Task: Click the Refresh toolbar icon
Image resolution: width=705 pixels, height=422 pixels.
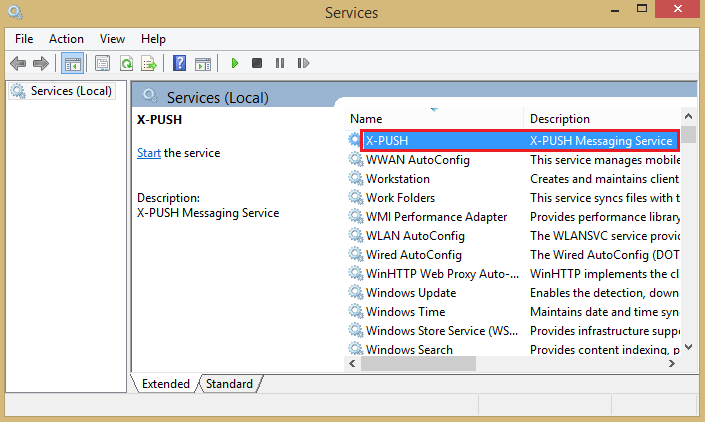Action: click(126, 63)
